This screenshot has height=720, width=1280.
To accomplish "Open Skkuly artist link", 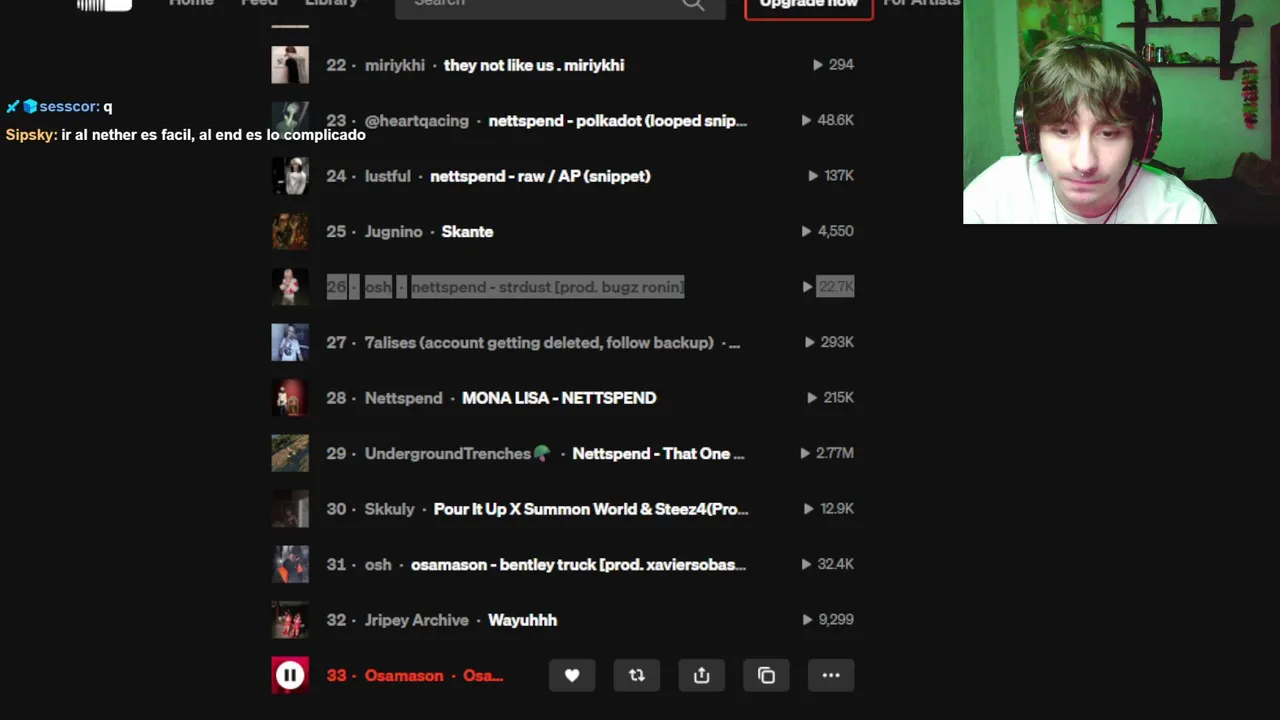I will pos(390,509).
